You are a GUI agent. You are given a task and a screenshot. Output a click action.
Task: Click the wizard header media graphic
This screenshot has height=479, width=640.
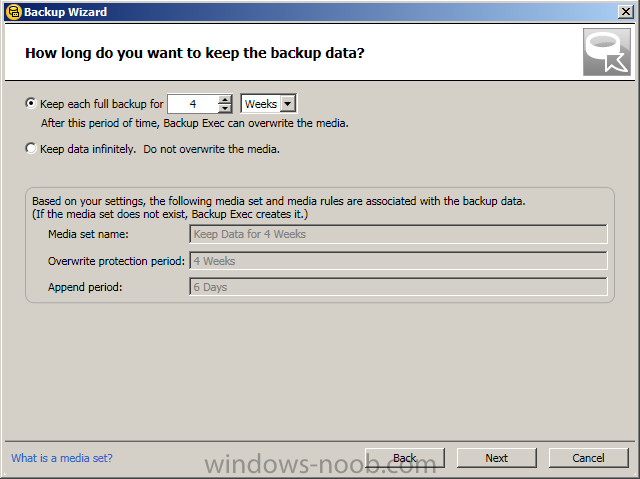(x=607, y=52)
